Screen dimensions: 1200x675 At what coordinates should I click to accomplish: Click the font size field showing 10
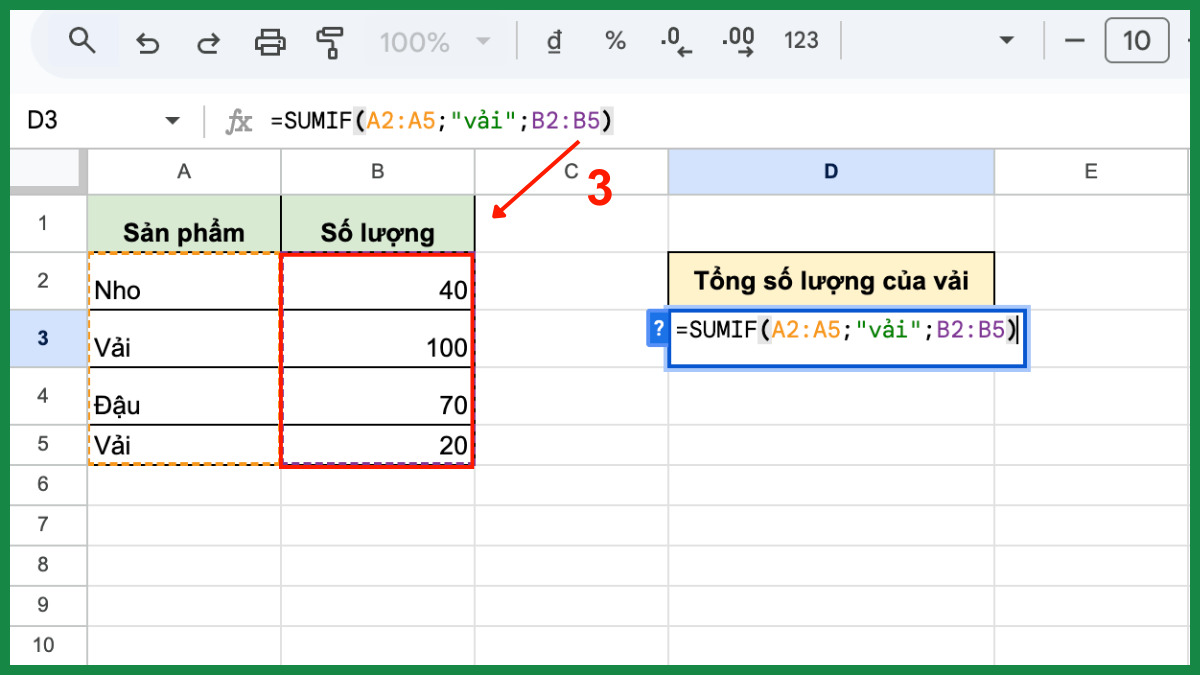1136,41
